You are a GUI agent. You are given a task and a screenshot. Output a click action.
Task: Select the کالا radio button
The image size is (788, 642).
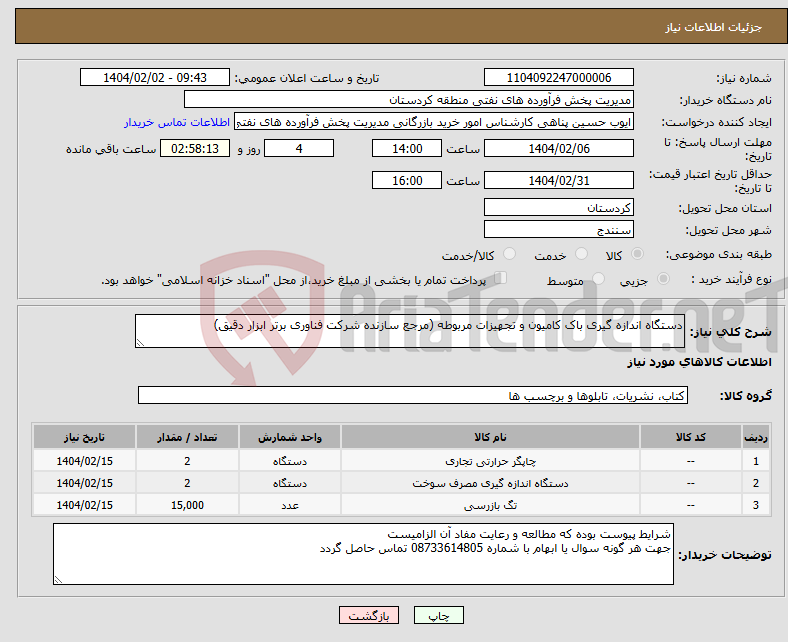point(637,254)
